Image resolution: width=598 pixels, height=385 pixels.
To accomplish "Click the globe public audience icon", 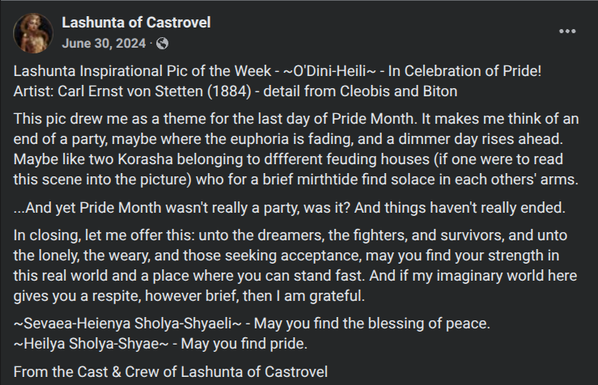I will pos(162,43).
